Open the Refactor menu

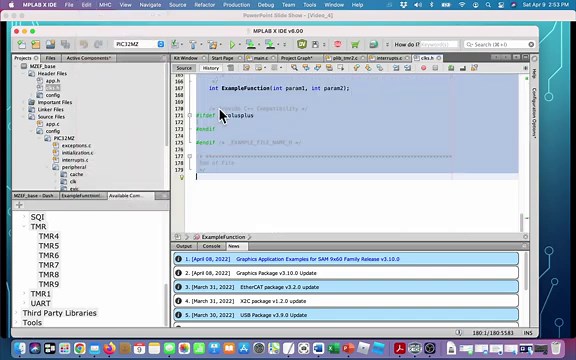point(204,5)
